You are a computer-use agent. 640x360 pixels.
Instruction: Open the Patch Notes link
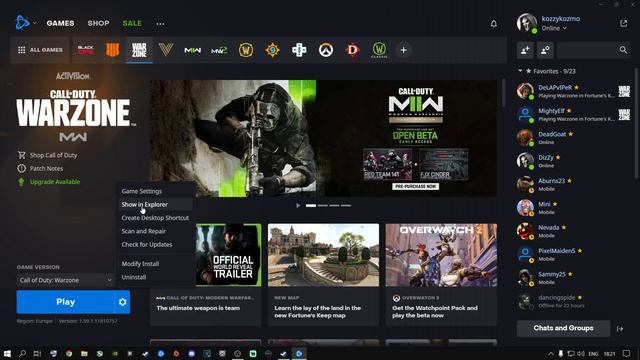pos(40,168)
